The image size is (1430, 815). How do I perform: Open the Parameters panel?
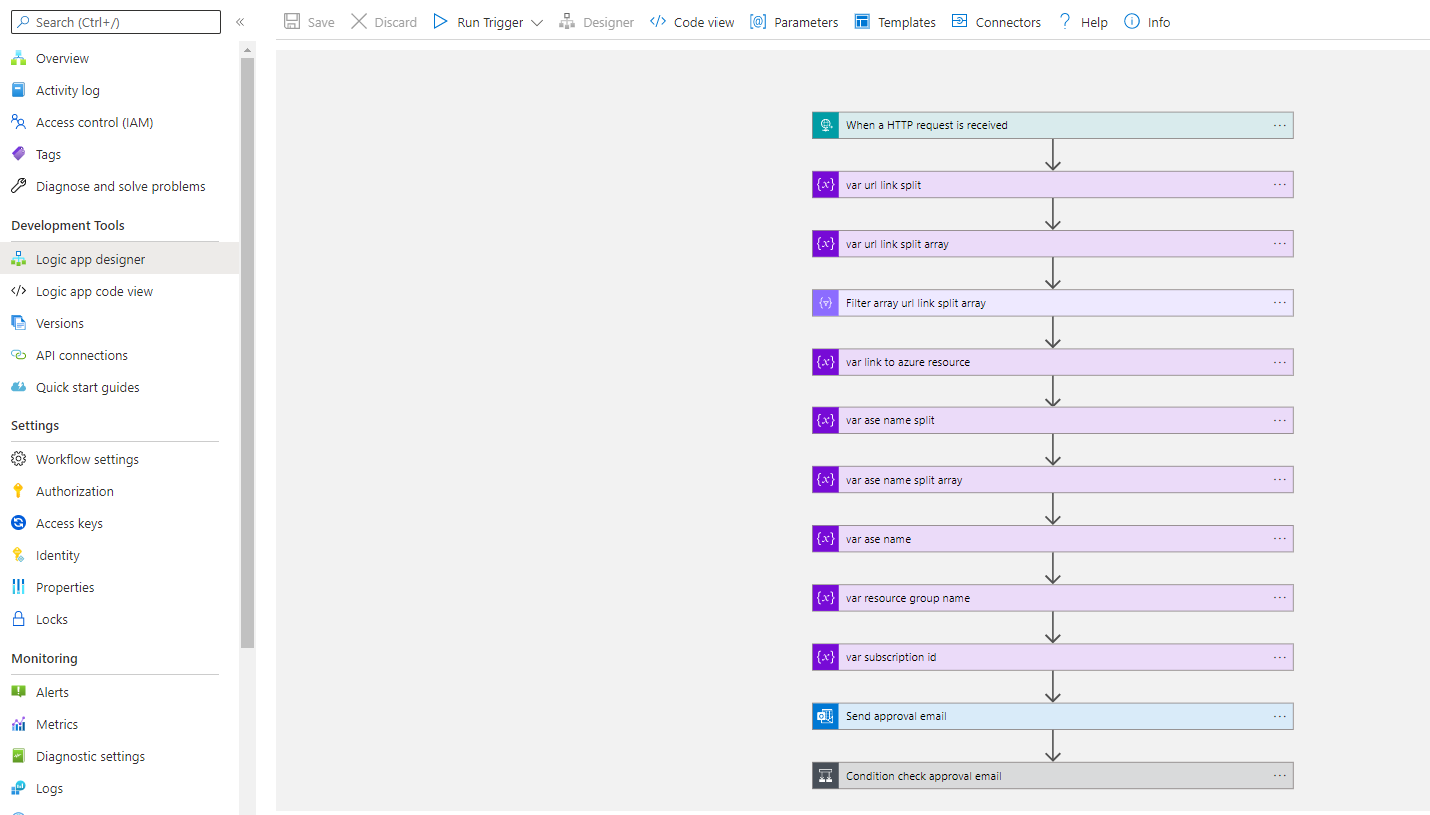793,21
